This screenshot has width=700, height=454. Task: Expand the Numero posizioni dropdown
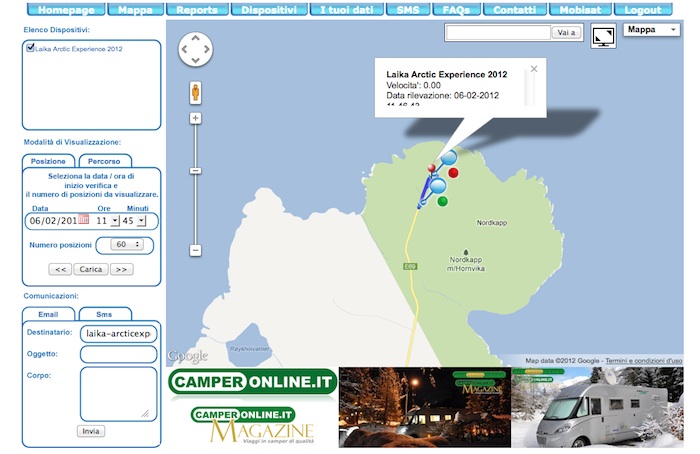coord(127,244)
